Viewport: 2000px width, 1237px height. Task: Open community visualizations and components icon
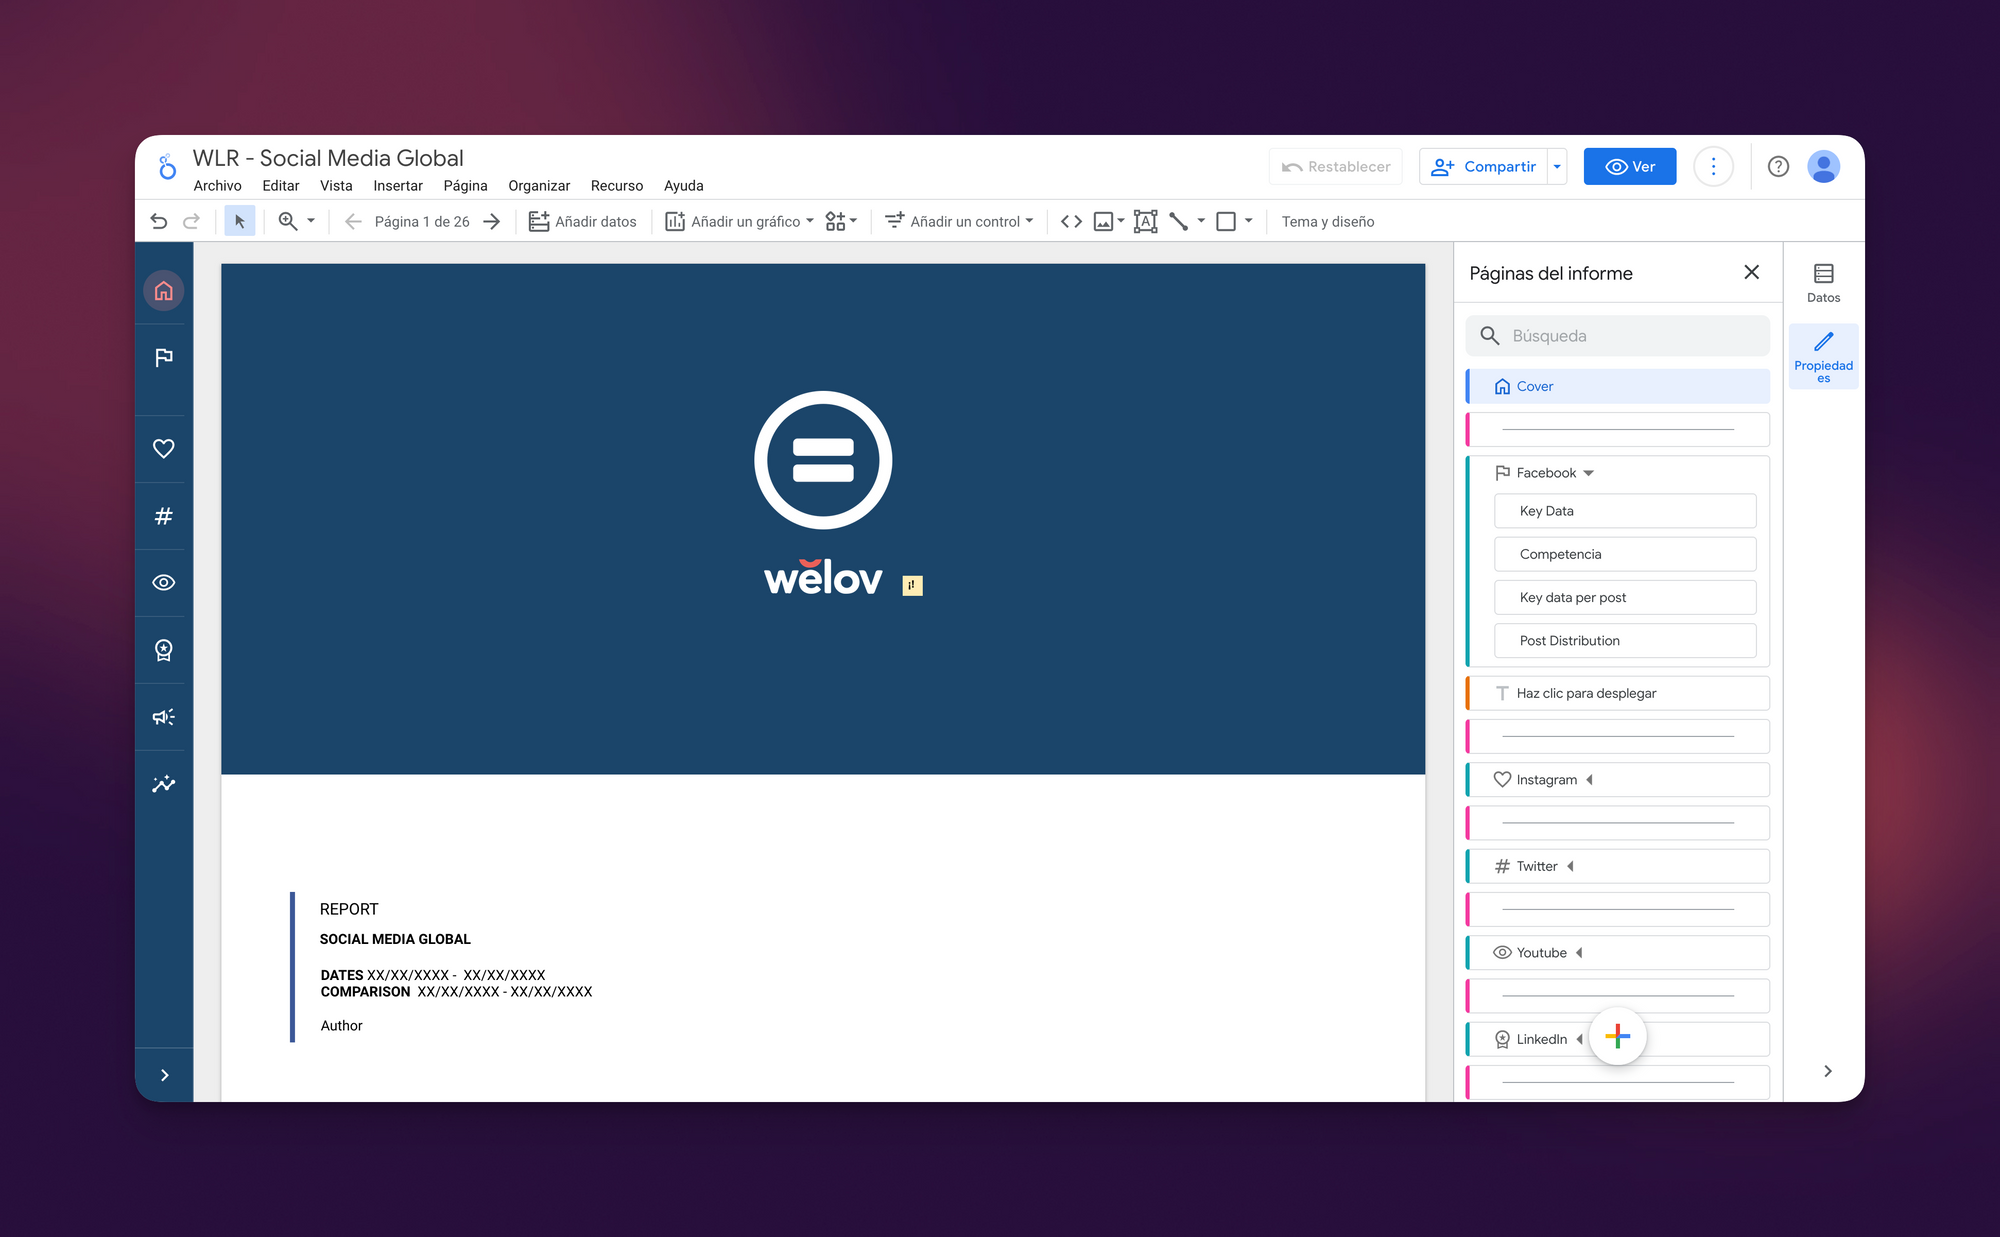(841, 221)
